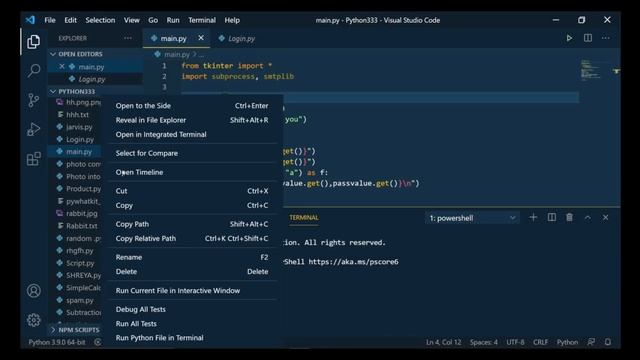The width and height of the screenshot is (640, 360).
Task: Select Login.py under Open Editors
Action: point(92,79)
